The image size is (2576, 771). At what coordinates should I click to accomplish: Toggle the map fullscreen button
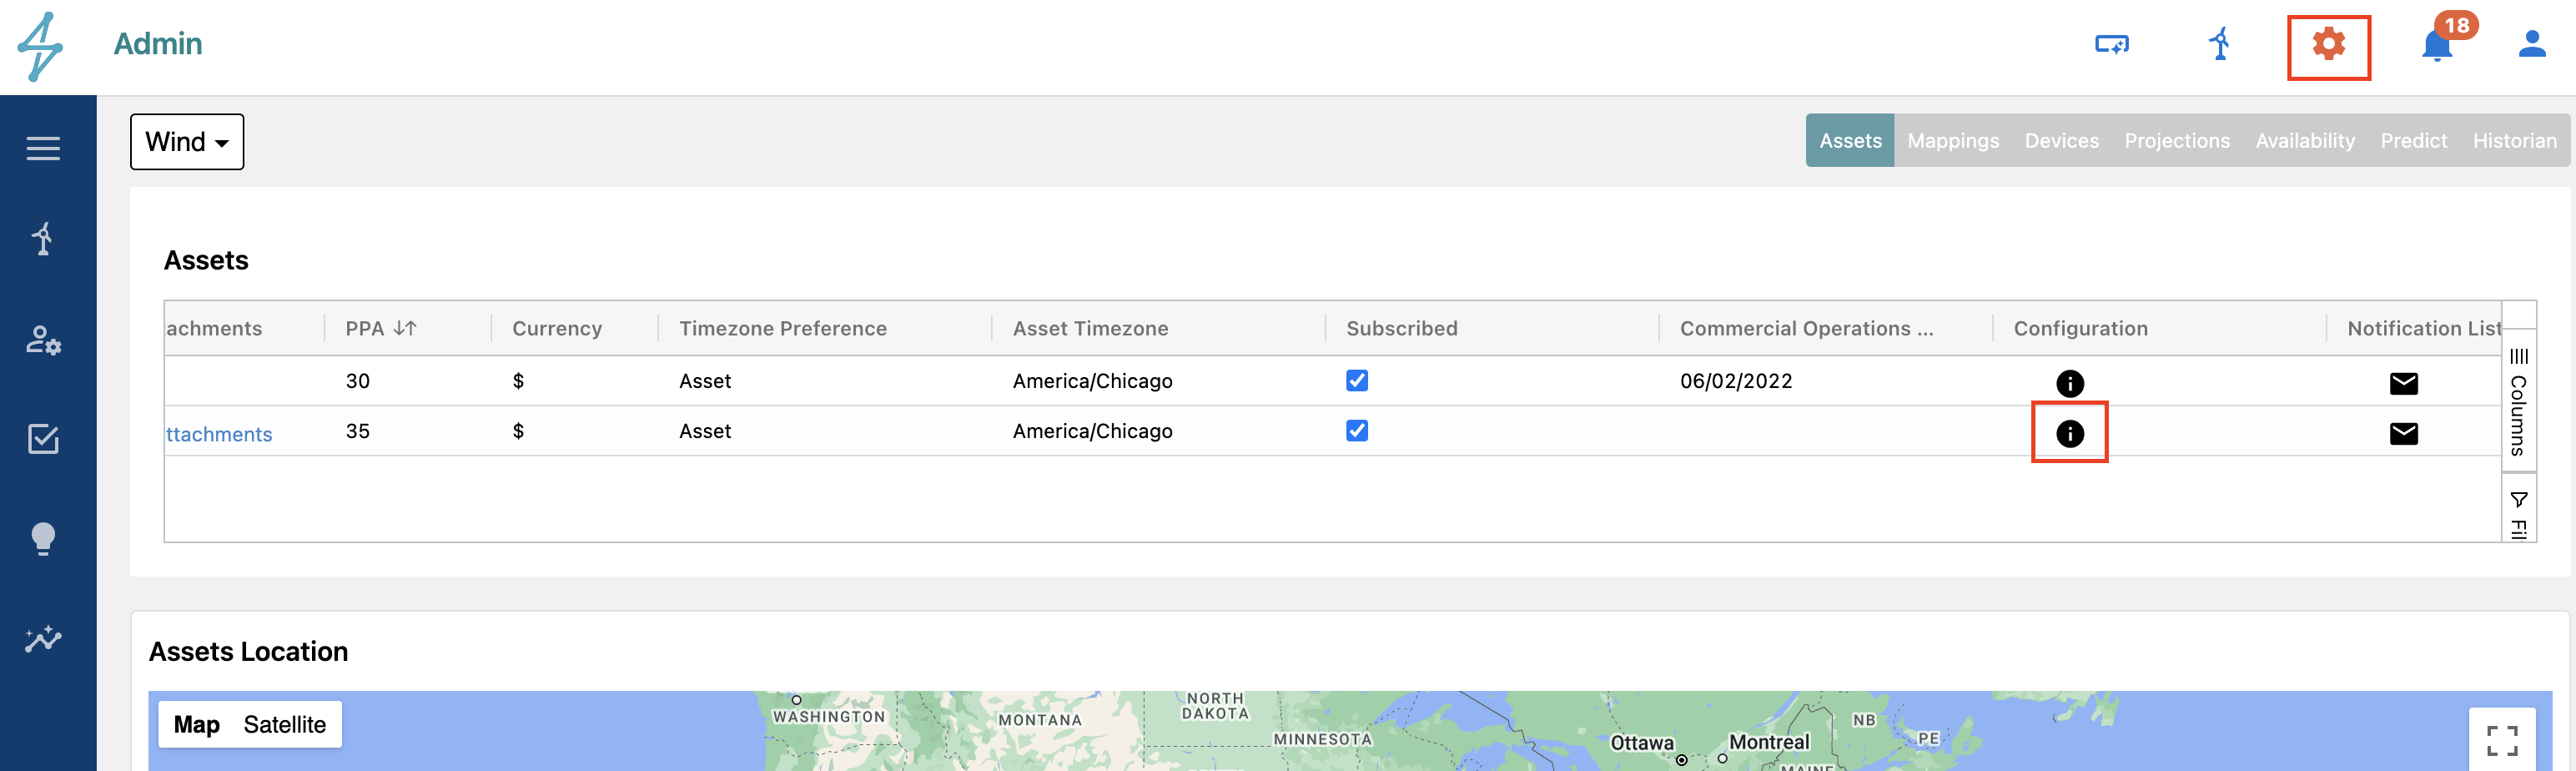point(2501,740)
